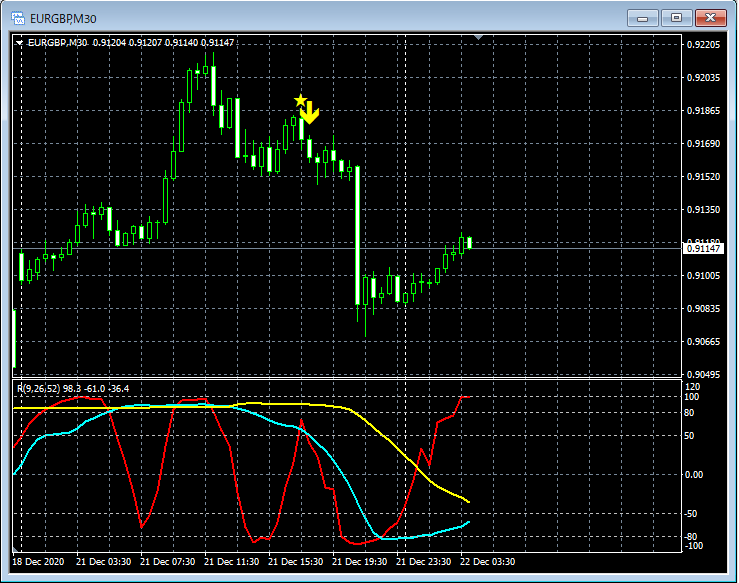
Task: Click the 0.92205 price axis level
Action: tap(703, 45)
